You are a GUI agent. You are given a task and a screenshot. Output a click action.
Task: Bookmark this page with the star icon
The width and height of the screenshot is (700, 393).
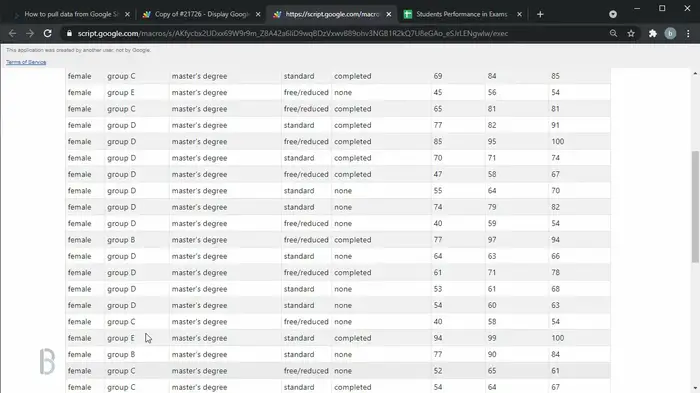(631, 33)
